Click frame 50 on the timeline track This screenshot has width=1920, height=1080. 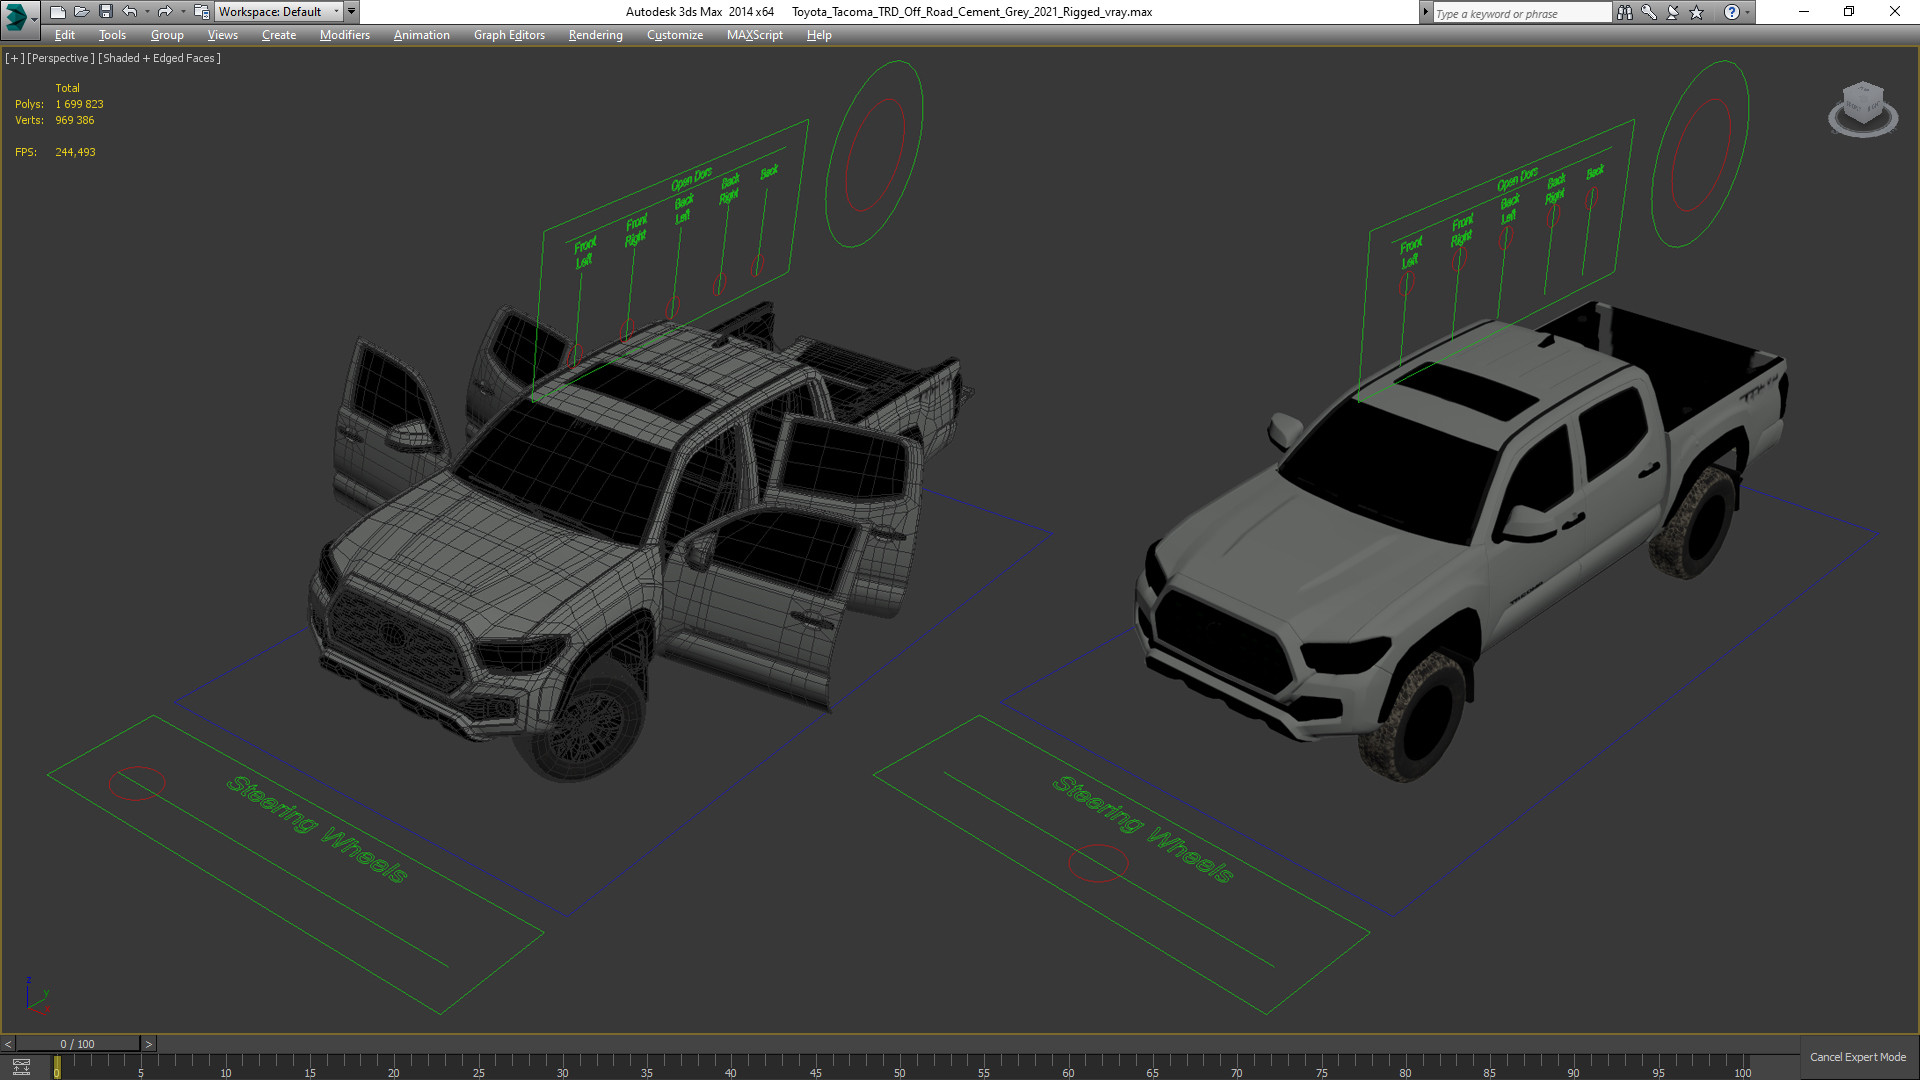point(899,1066)
